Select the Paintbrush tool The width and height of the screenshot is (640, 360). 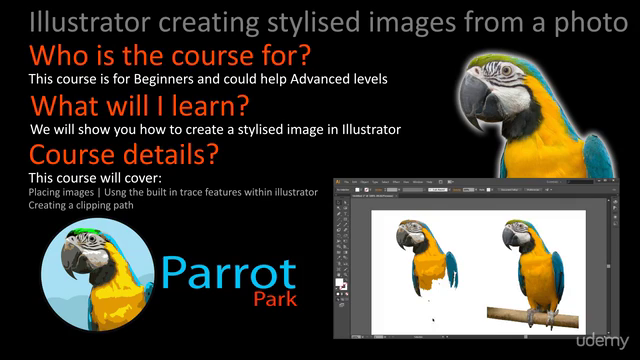(339, 225)
